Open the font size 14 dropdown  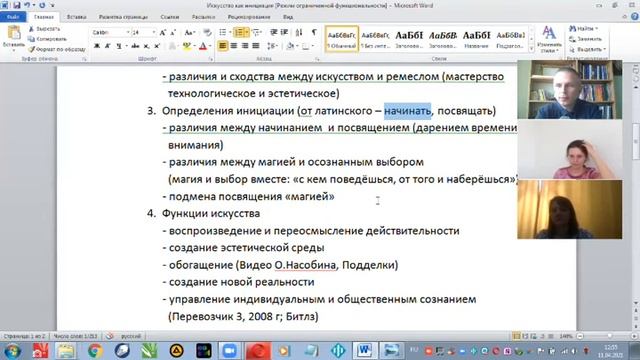[154, 32]
